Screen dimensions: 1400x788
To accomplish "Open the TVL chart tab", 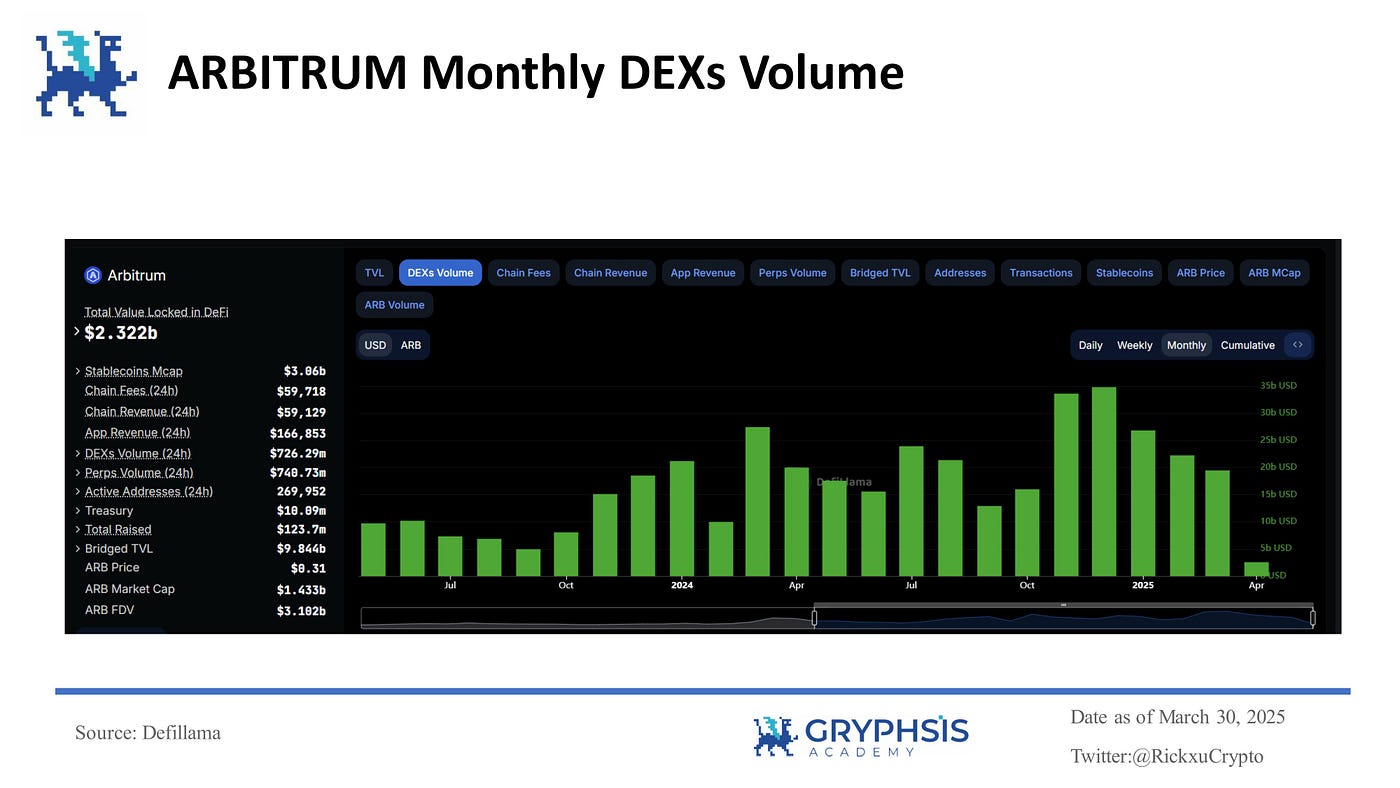I will tap(374, 273).
